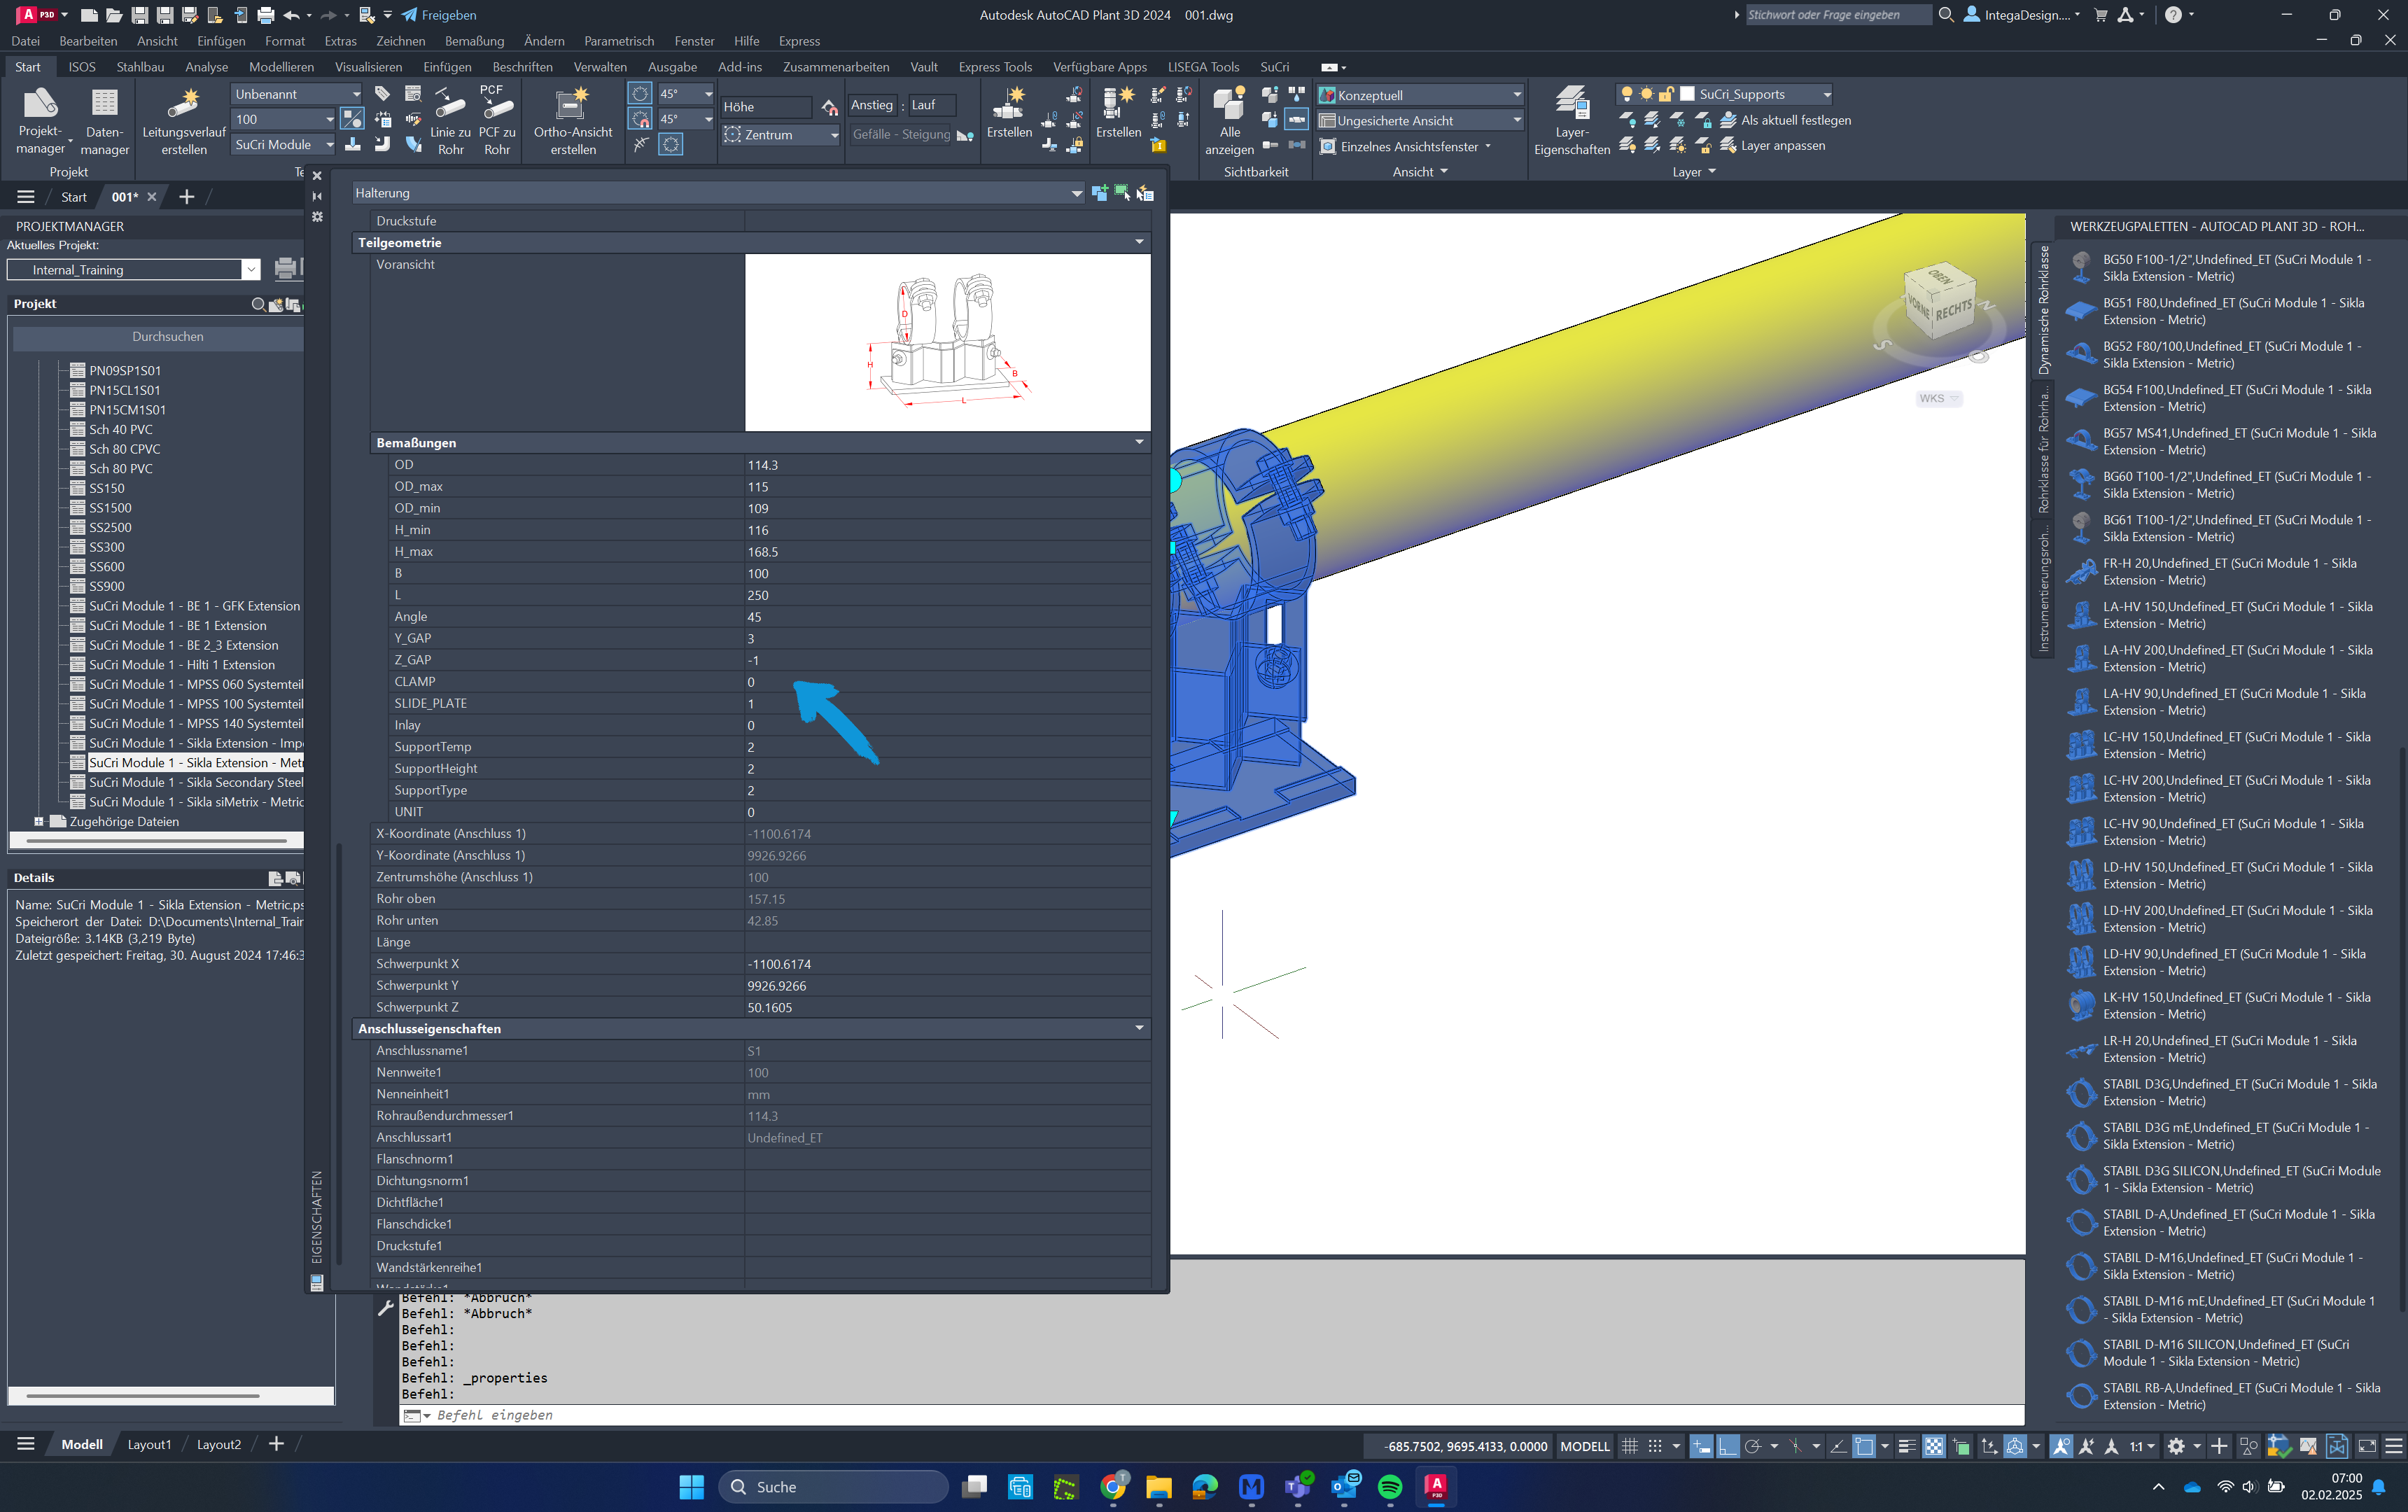The height and width of the screenshot is (1512, 2408).
Task: Toggle snap mode in status bar
Action: 1655,1446
